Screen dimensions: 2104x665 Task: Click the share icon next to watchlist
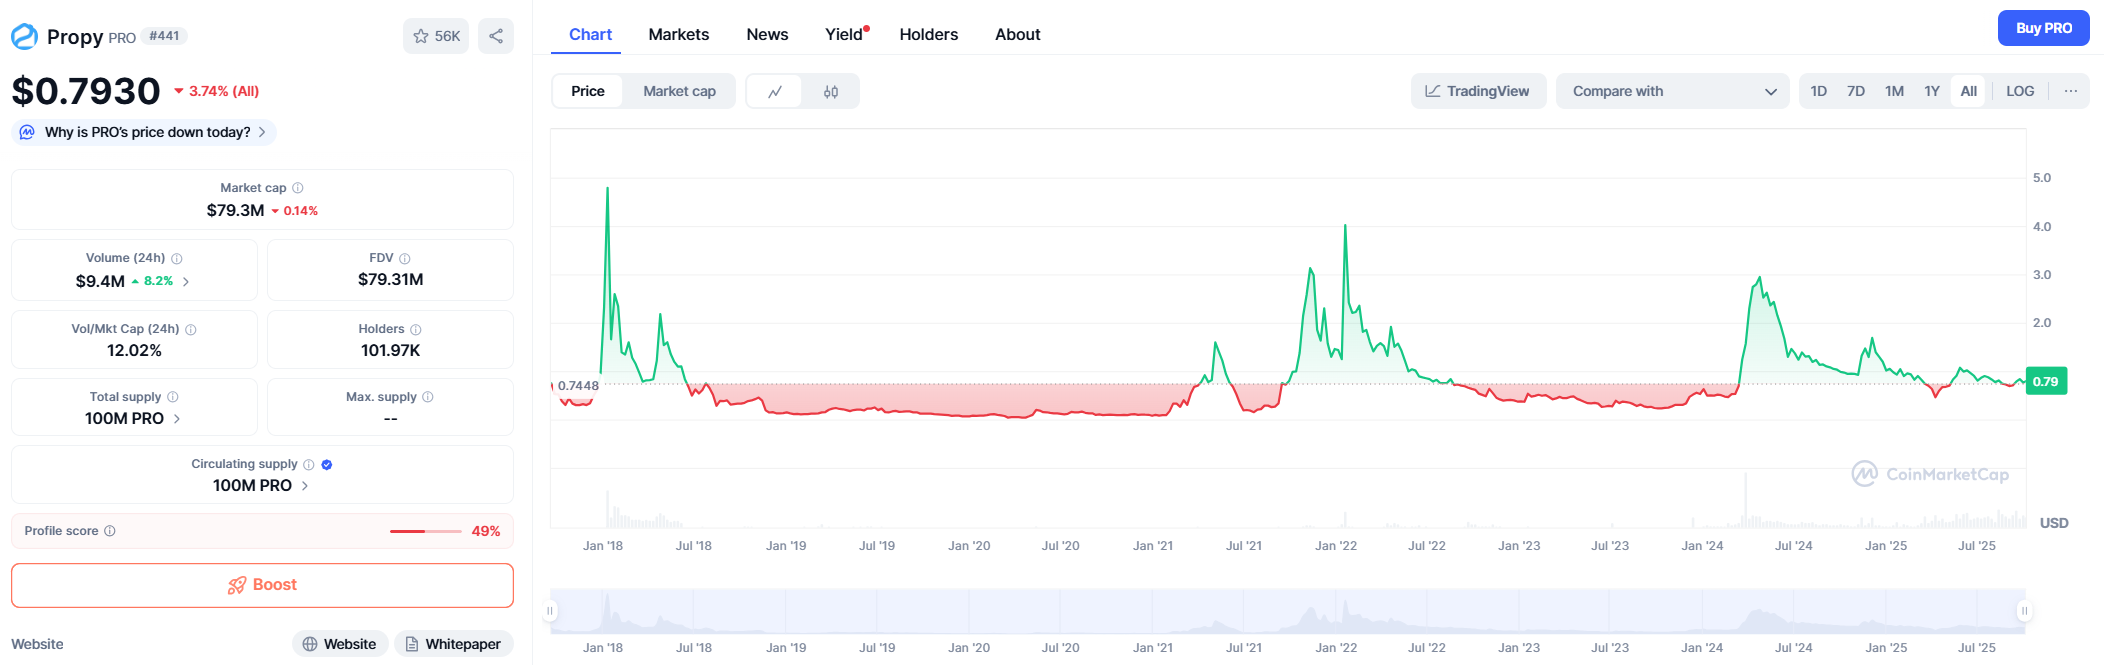pos(496,36)
